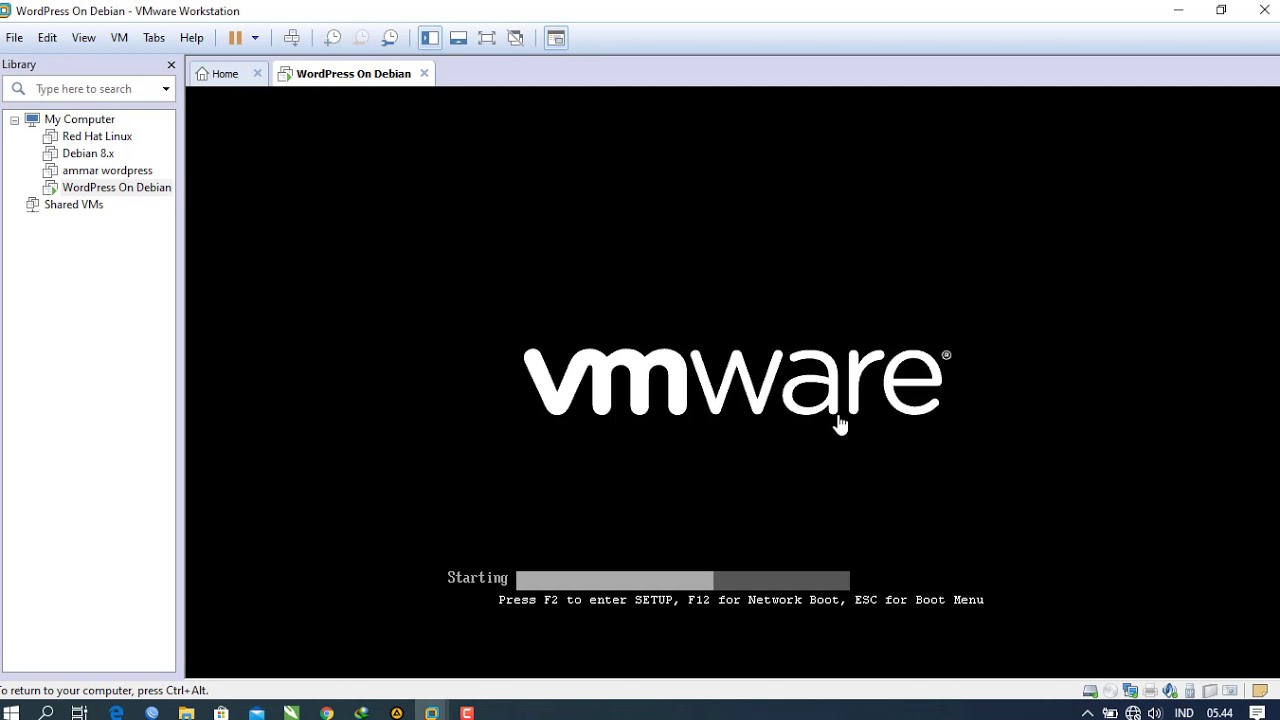Open the Help menu
This screenshot has height=720, width=1280.
(191, 38)
